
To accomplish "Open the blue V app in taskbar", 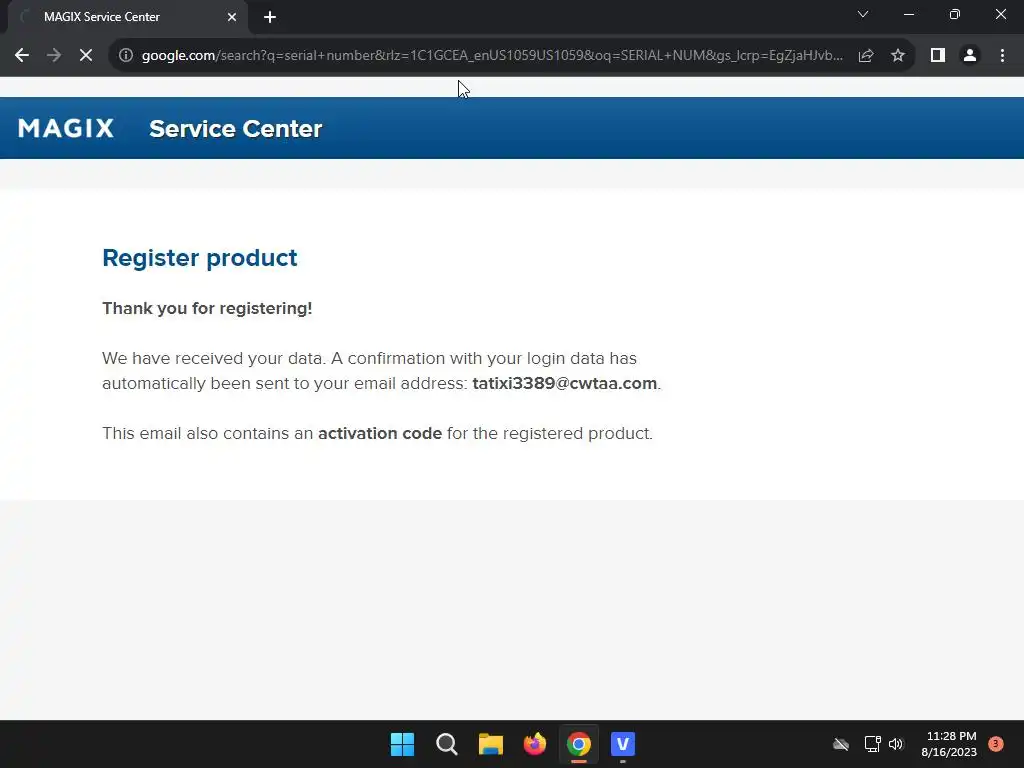I will [x=623, y=744].
